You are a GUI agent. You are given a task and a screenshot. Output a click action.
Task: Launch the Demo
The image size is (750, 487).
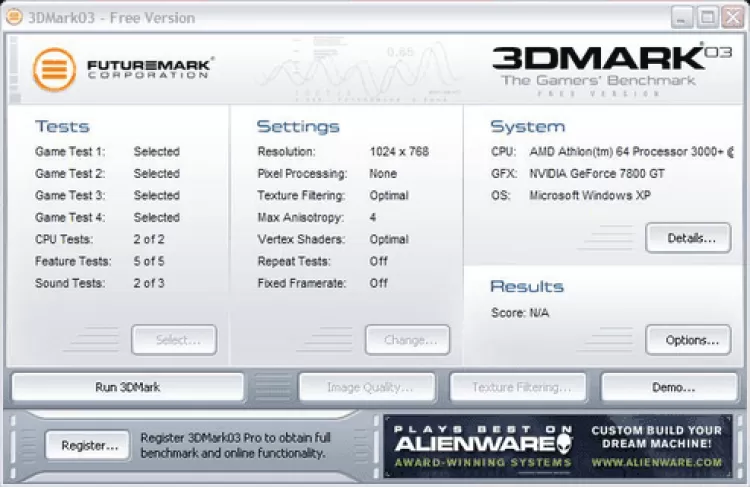667,387
